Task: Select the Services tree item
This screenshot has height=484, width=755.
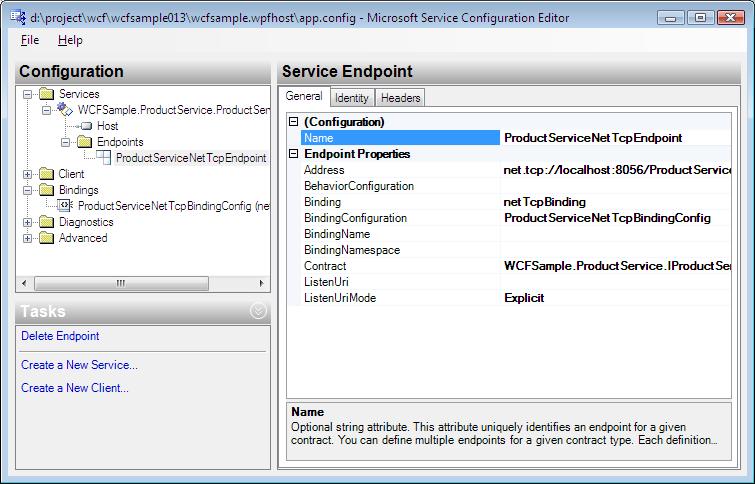Action: coord(79,94)
